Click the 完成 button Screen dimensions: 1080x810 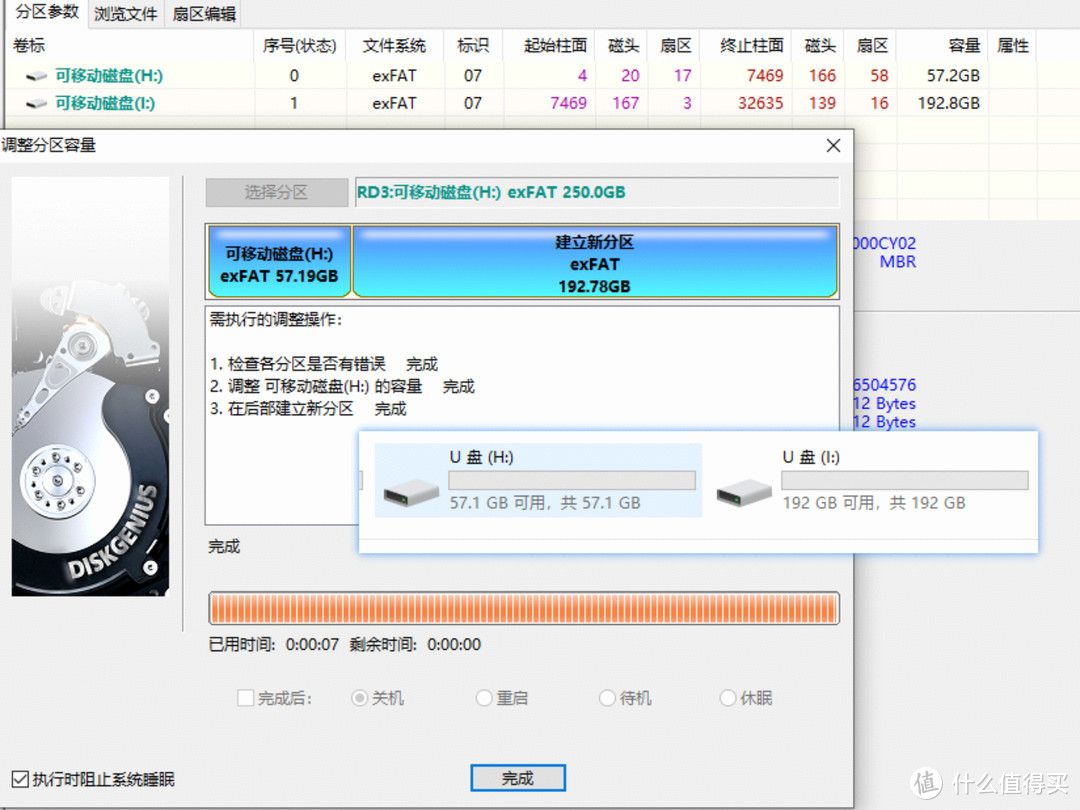(518, 778)
